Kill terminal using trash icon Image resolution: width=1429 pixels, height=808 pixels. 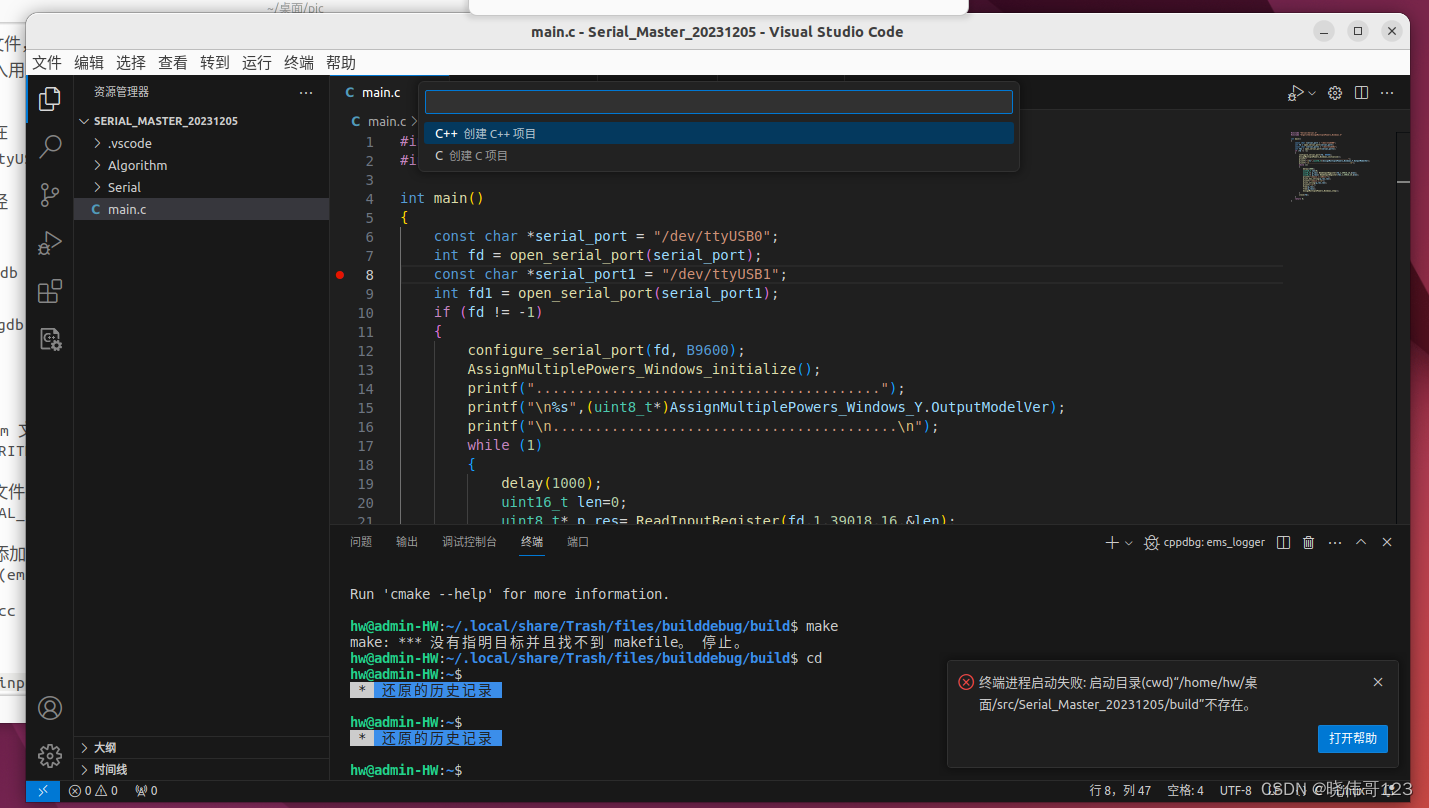(x=1309, y=542)
